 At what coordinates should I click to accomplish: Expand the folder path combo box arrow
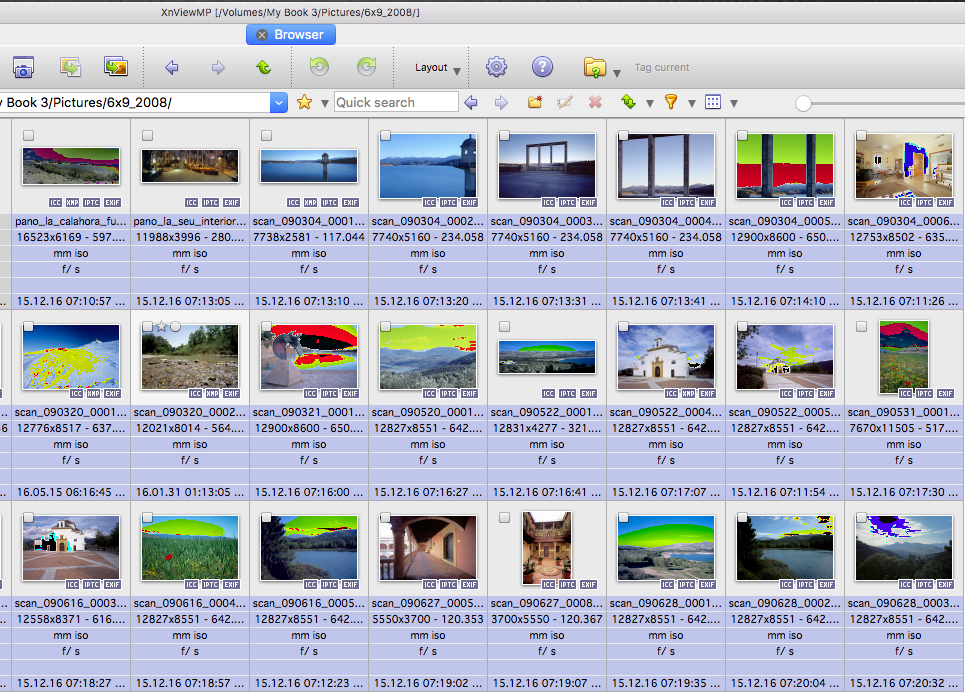pos(278,102)
